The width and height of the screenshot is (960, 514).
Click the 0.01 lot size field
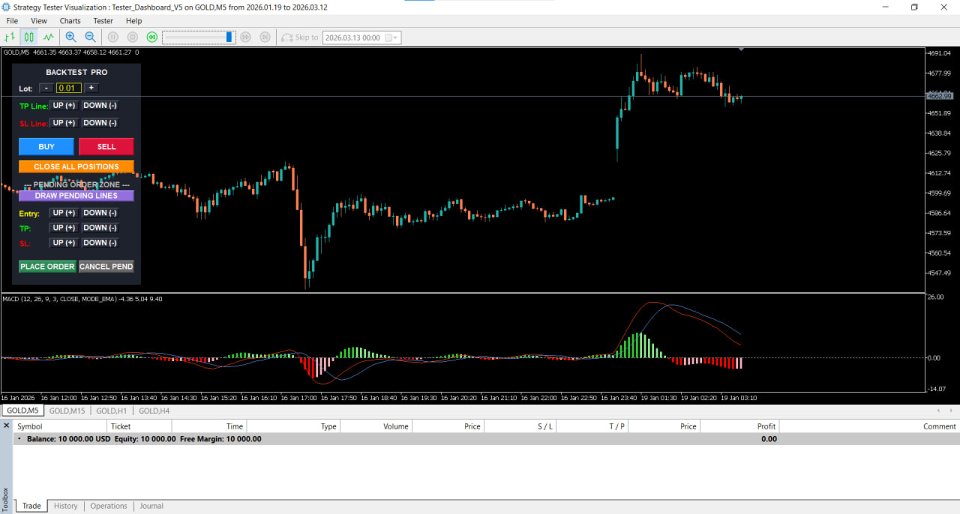[69, 88]
